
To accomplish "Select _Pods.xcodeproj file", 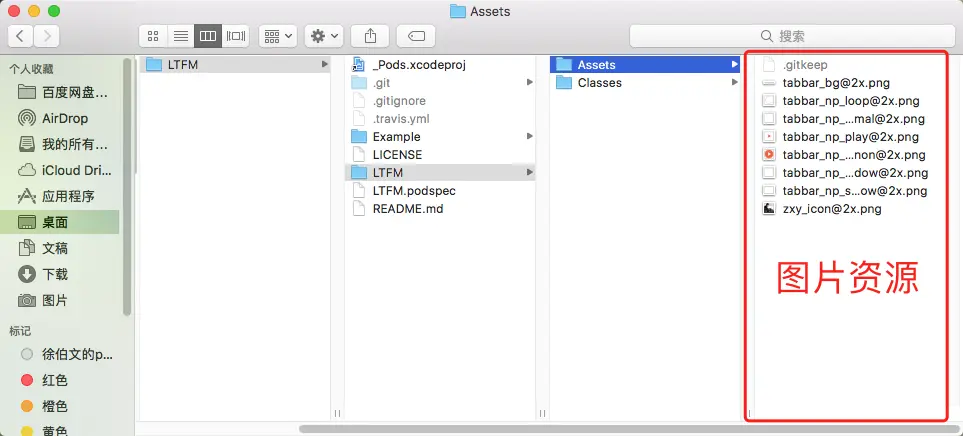I will click(440, 64).
